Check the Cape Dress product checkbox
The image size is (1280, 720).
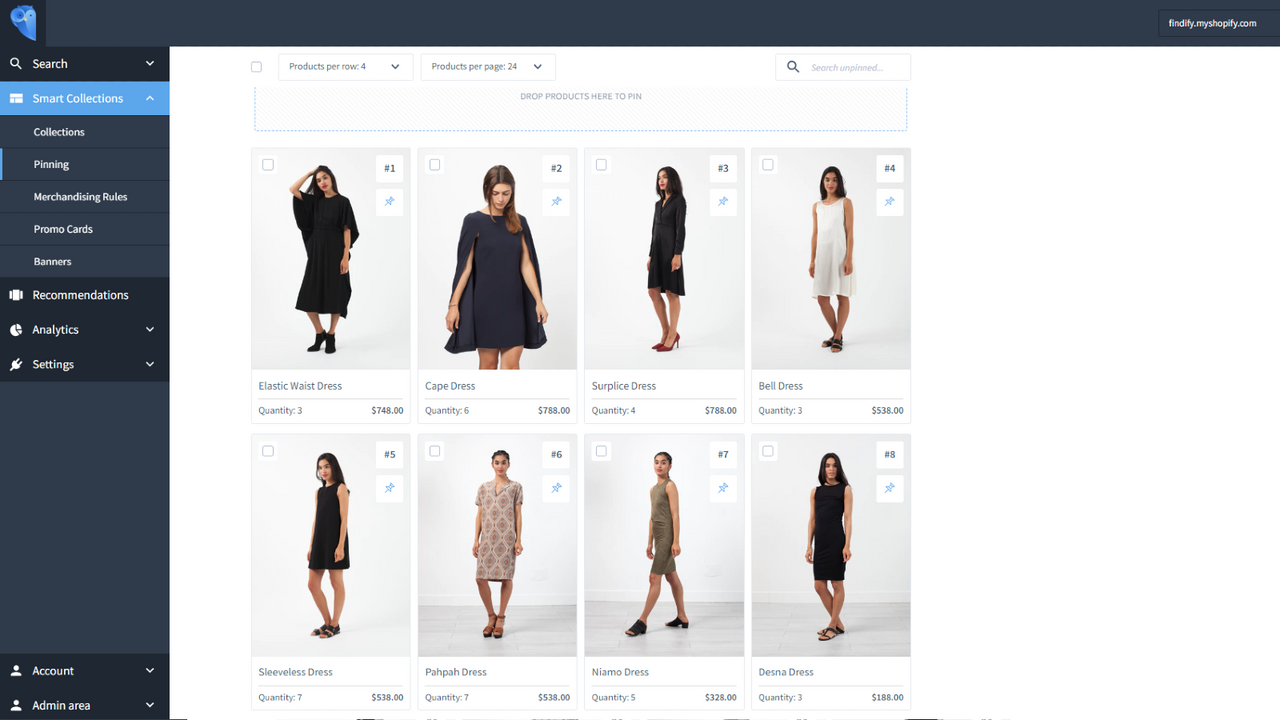point(434,164)
